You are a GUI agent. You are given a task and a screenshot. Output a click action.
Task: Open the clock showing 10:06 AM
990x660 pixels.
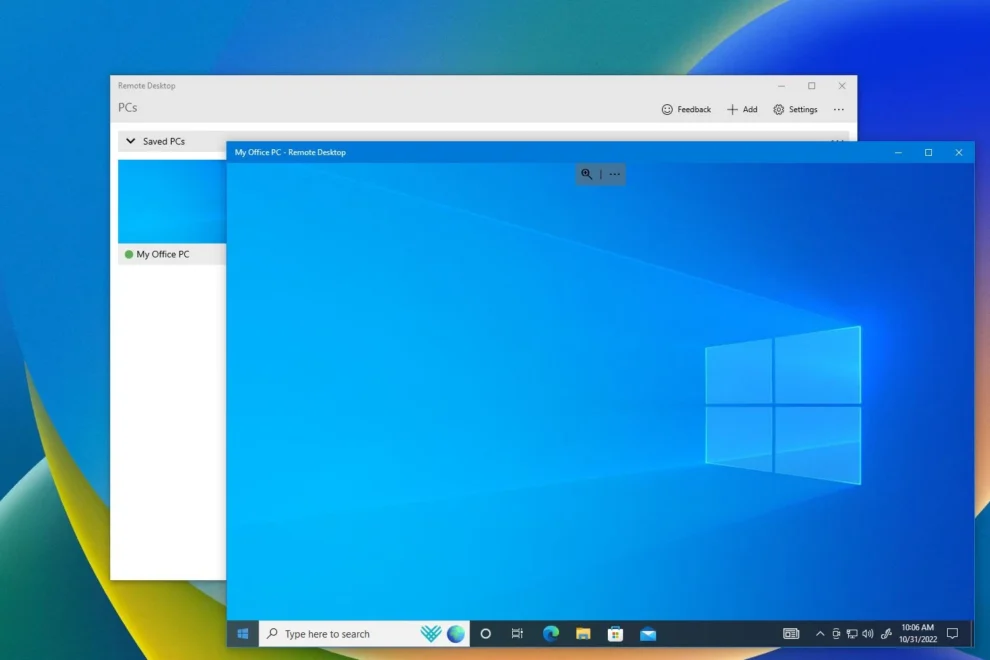[x=918, y=633]
